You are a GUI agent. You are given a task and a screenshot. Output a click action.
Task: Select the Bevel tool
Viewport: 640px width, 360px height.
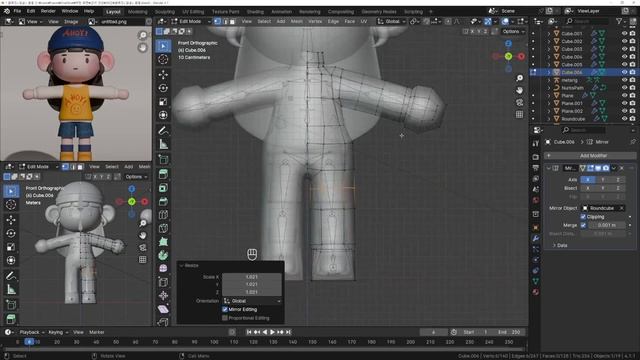click(x=163, y=201)
